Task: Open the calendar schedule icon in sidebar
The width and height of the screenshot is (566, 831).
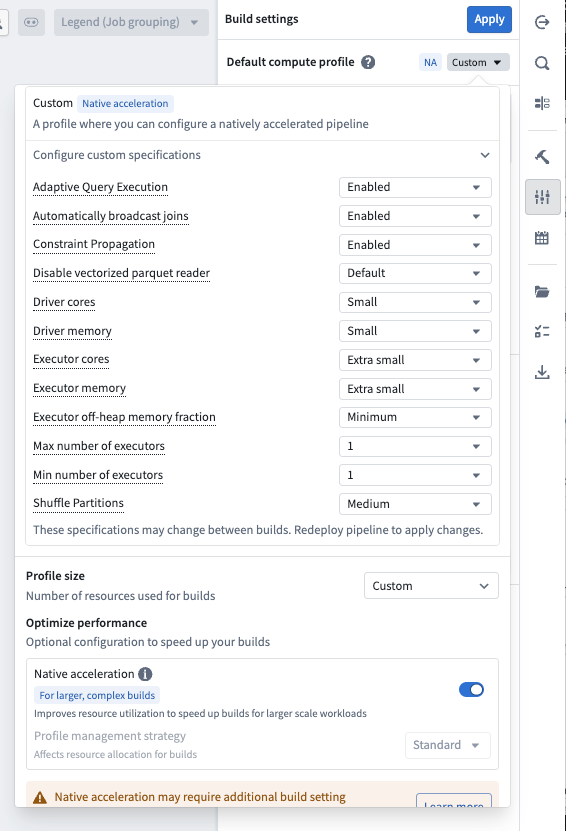Action: point(542,238)
